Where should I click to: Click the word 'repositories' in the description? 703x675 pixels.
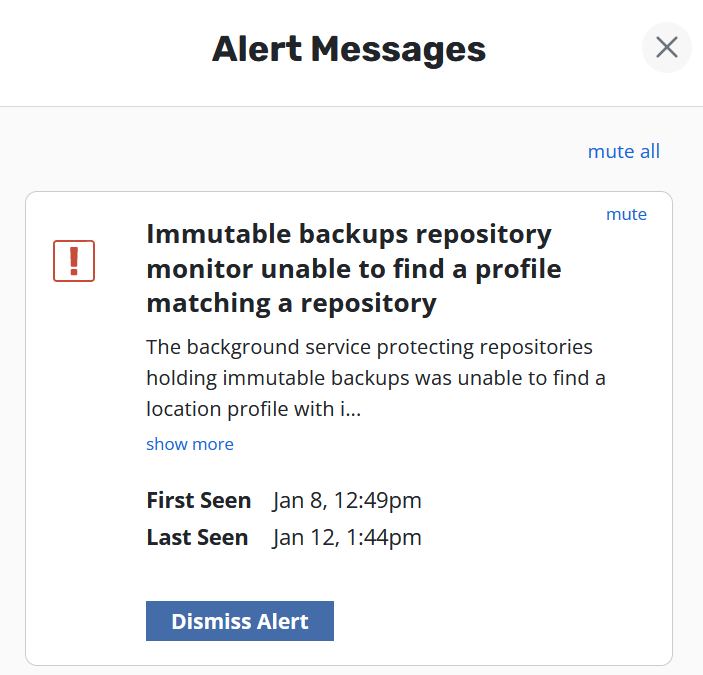pyautogui.click(x=538, y=347)
